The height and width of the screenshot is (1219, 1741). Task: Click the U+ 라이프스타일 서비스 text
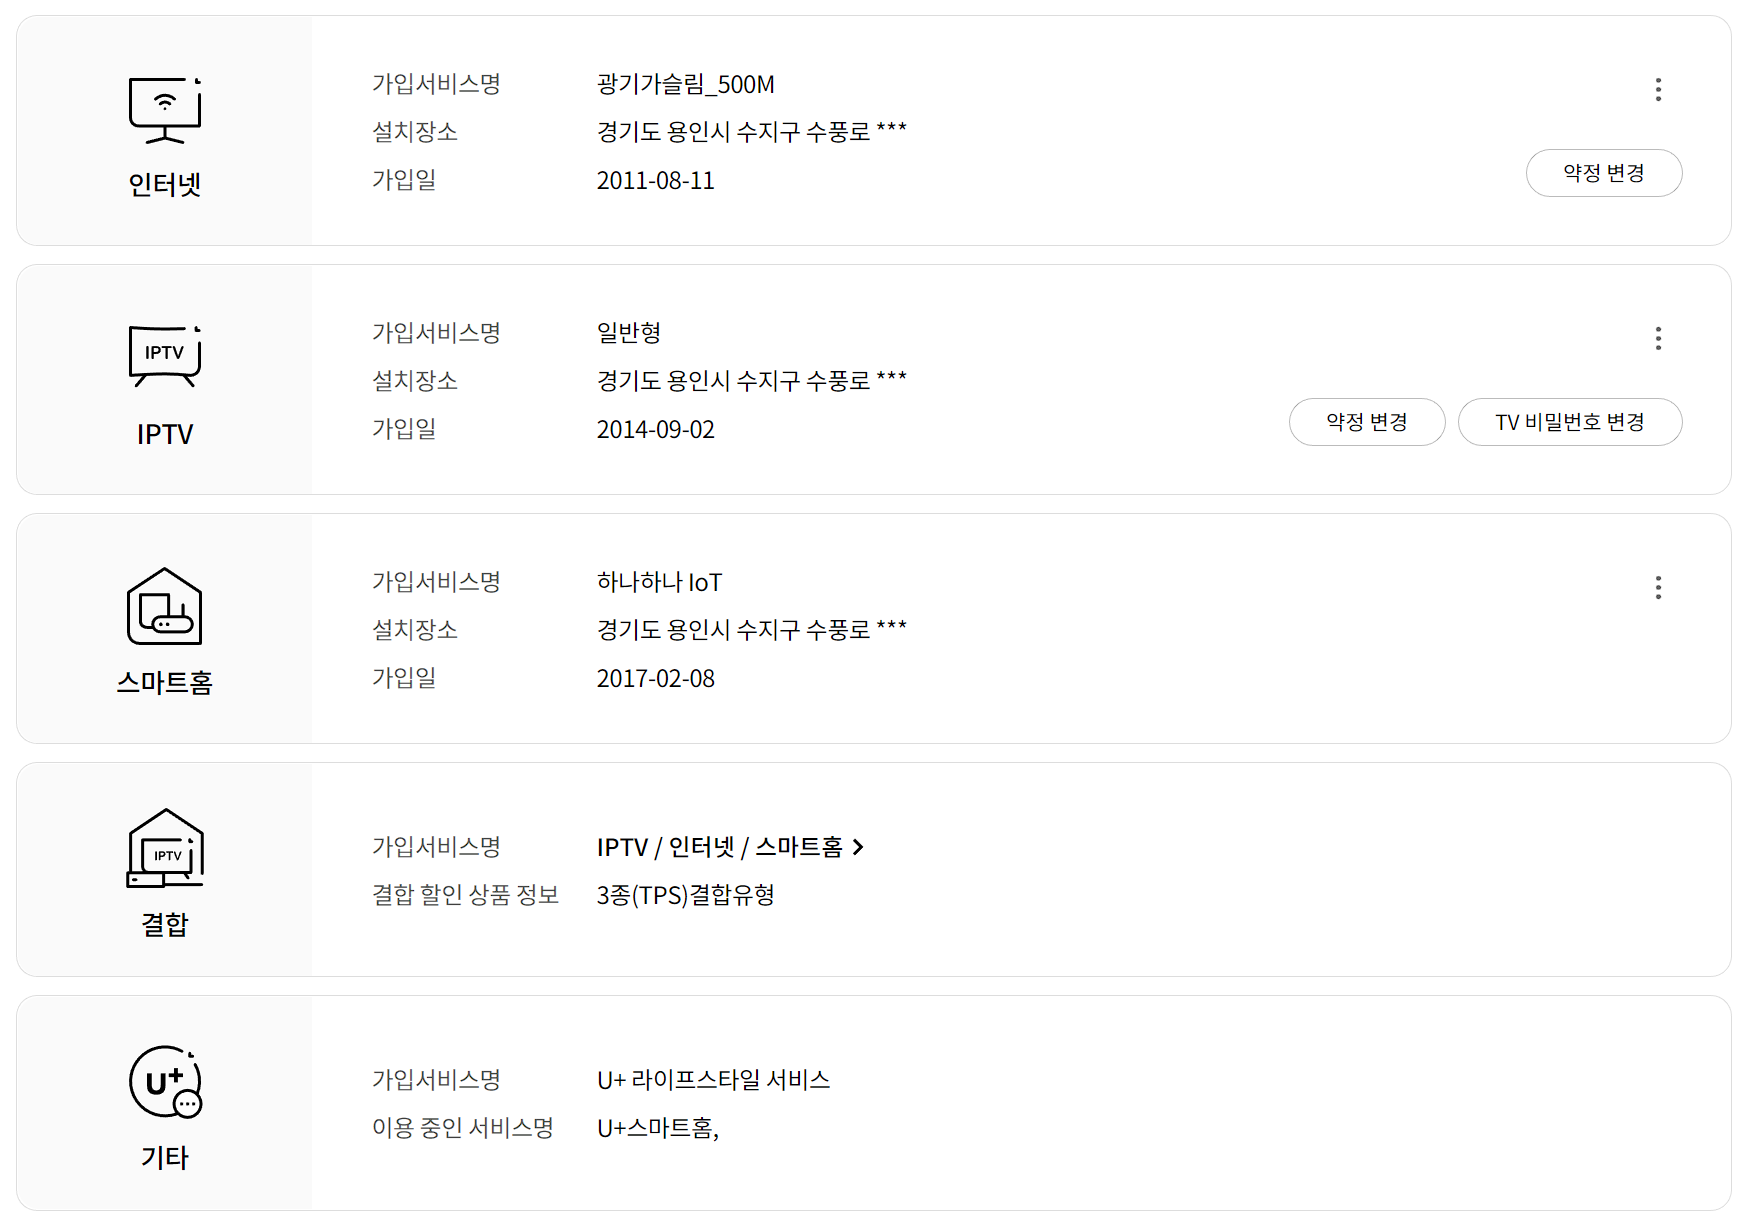pos(713,1080)
